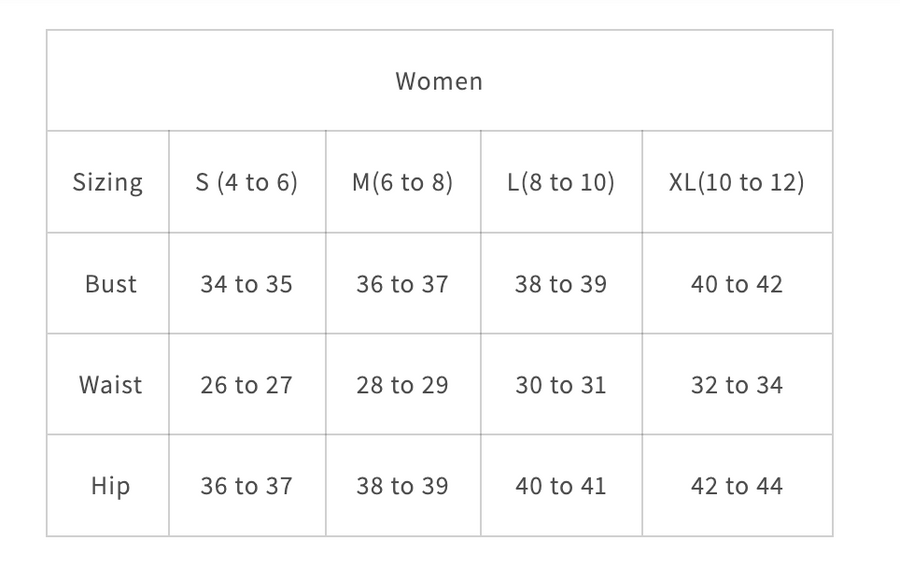This screenshot has height=583, width=900.
Task: Click the small waist cell 26 to 27
Action: tap(246, 385)
